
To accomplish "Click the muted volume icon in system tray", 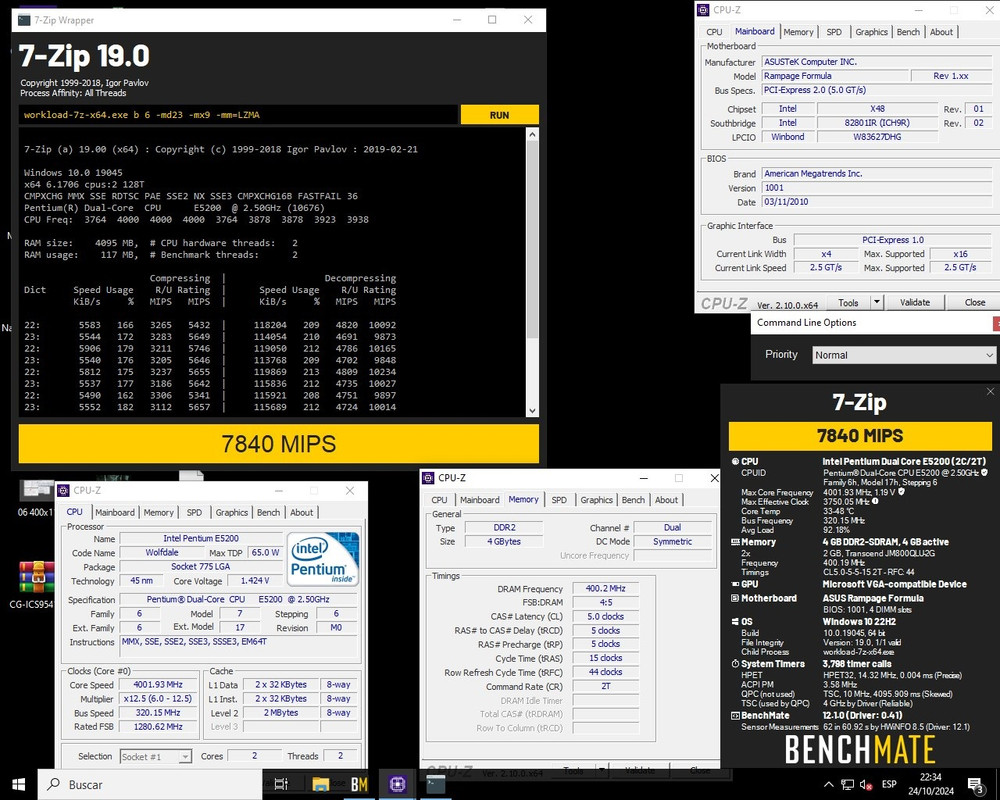I will [x=865, y=784].
